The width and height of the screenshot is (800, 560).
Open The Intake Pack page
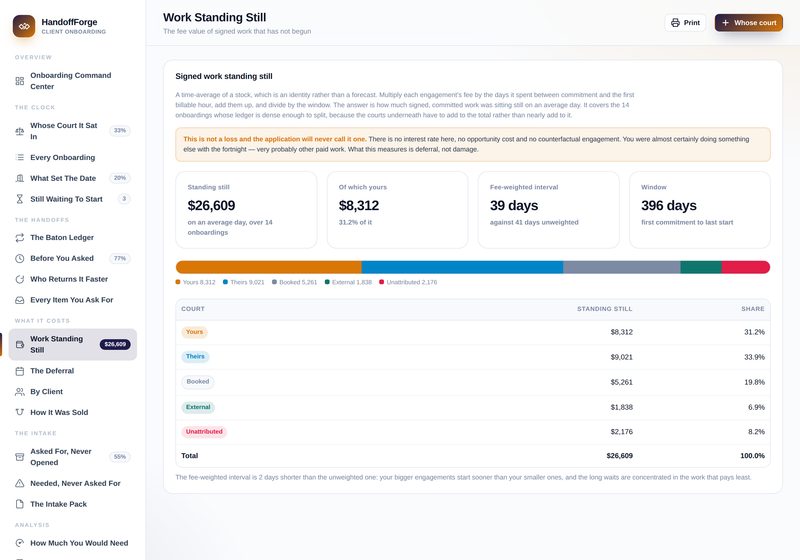72,504
